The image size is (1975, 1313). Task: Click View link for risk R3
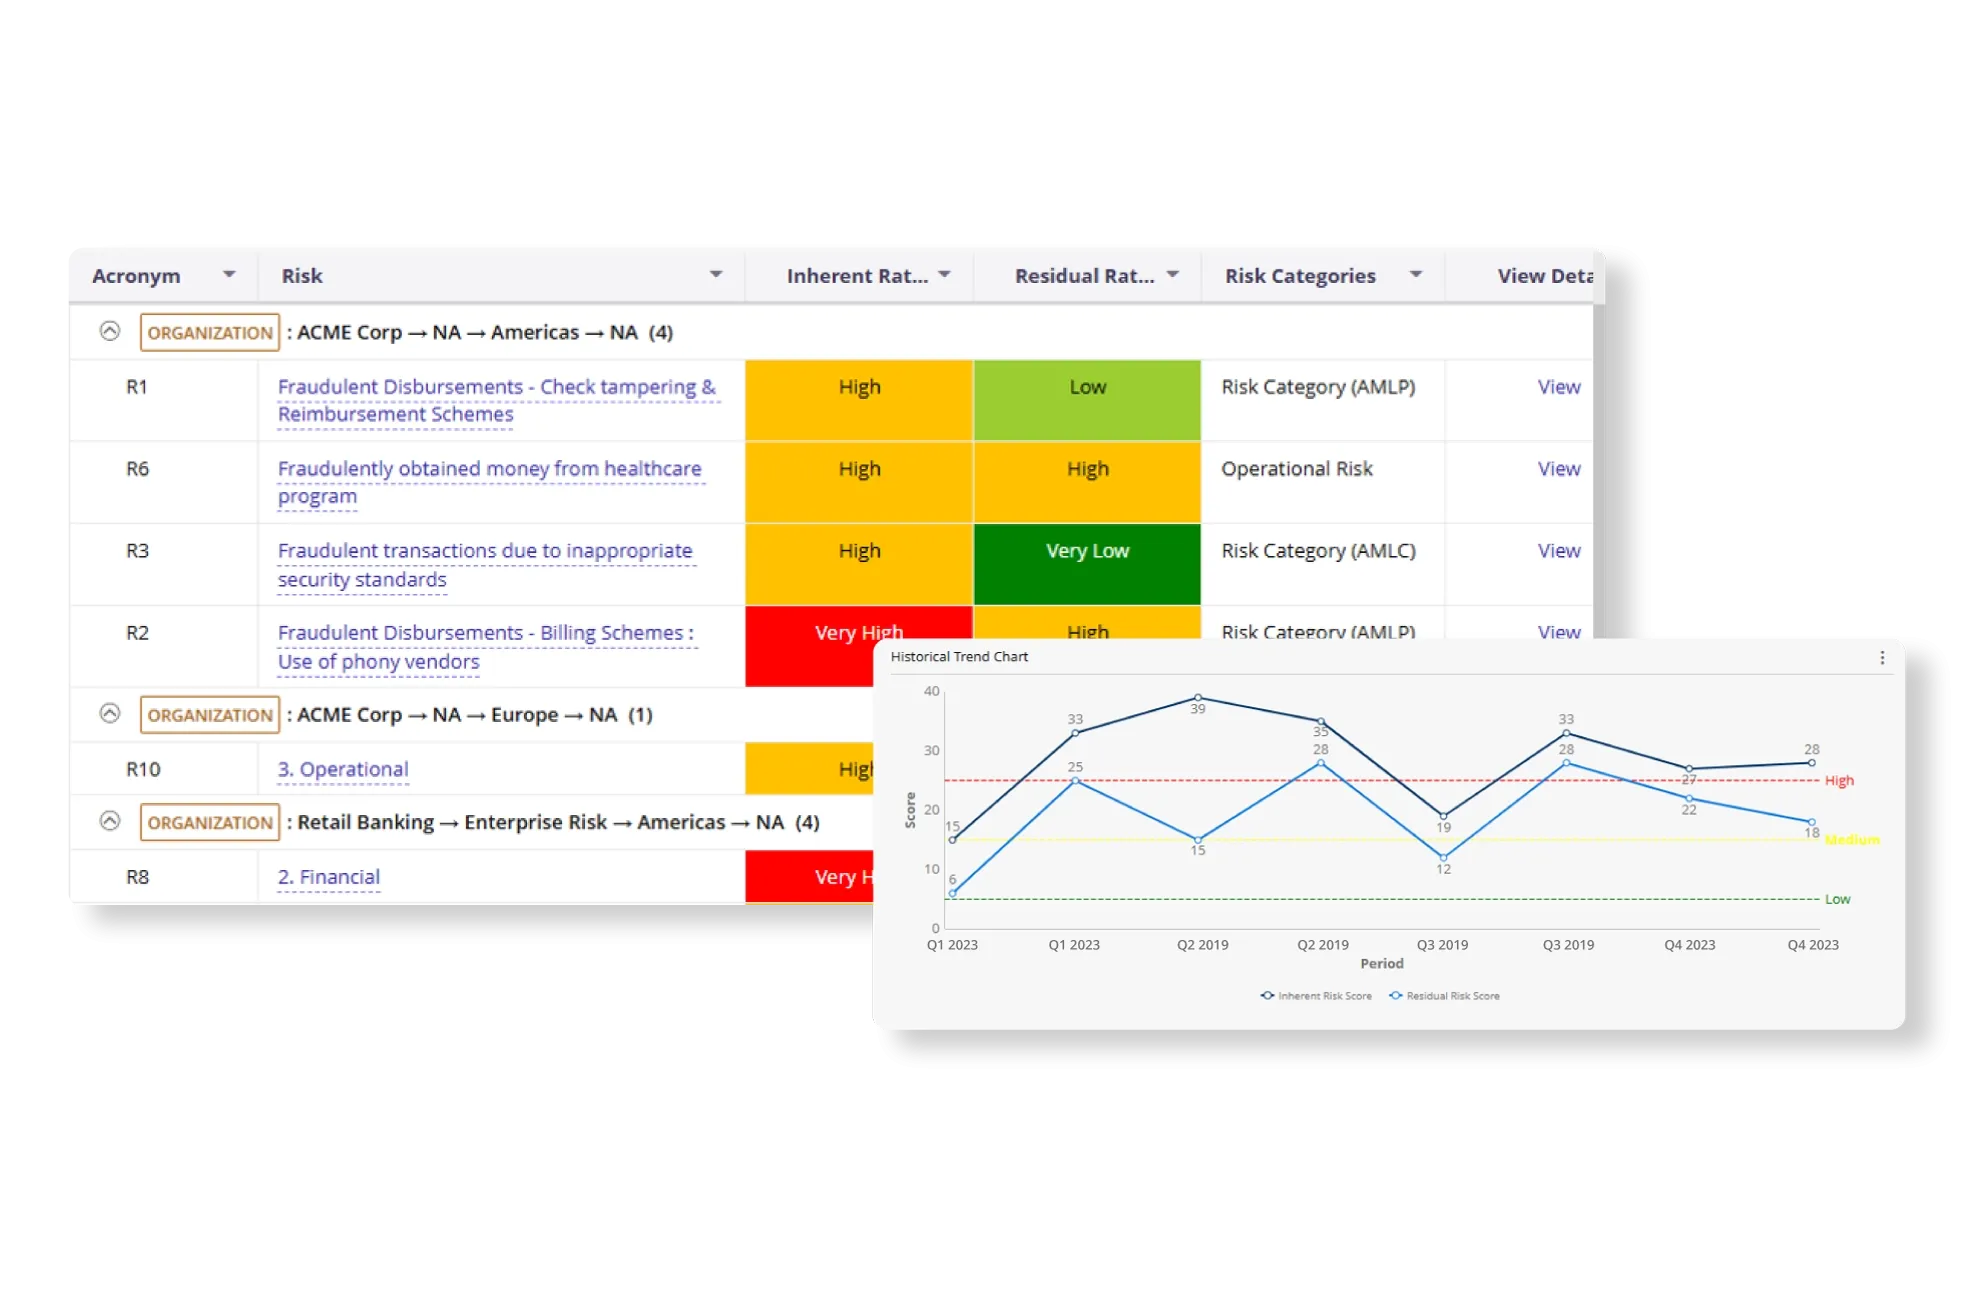point(1558,551)
